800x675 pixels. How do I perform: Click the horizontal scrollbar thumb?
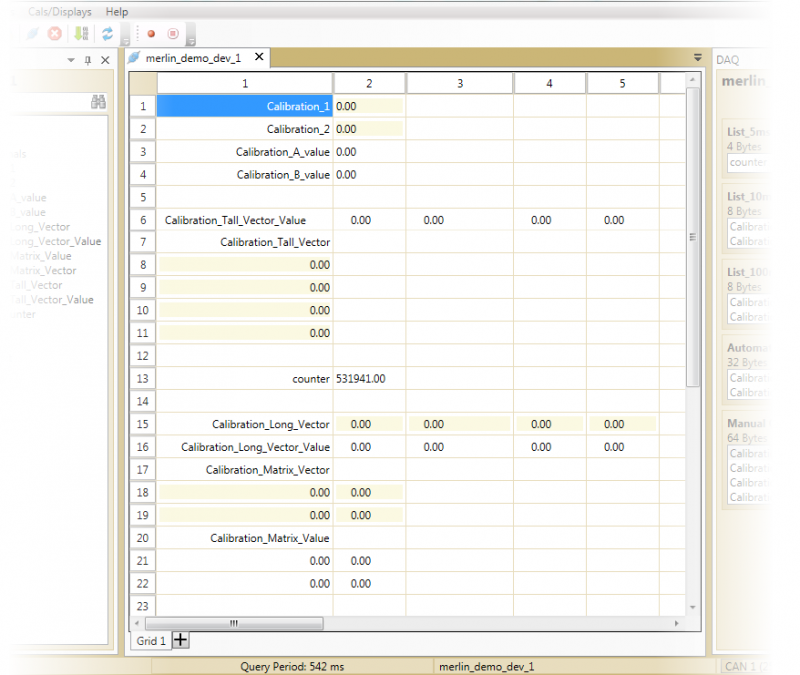click(234, 623)
